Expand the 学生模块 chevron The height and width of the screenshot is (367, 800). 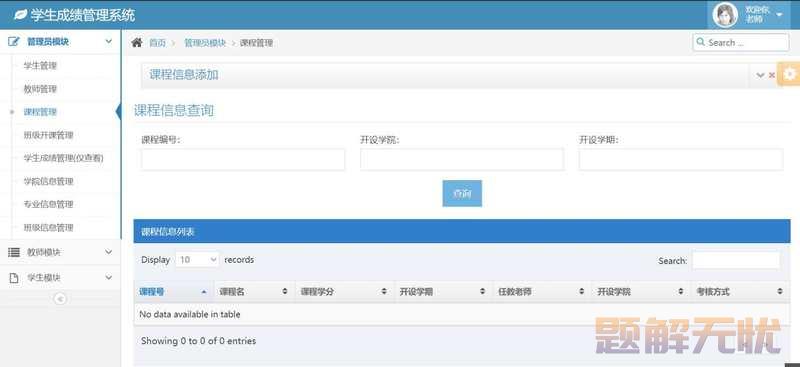coord(108,277)
